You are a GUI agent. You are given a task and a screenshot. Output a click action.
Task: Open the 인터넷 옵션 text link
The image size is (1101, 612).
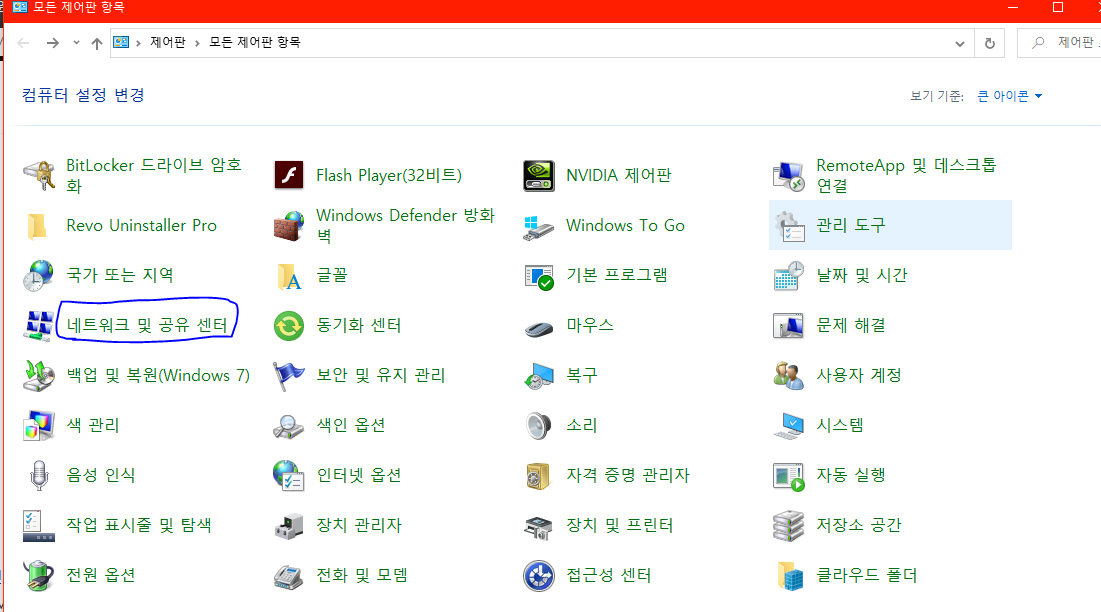(359, 475)
